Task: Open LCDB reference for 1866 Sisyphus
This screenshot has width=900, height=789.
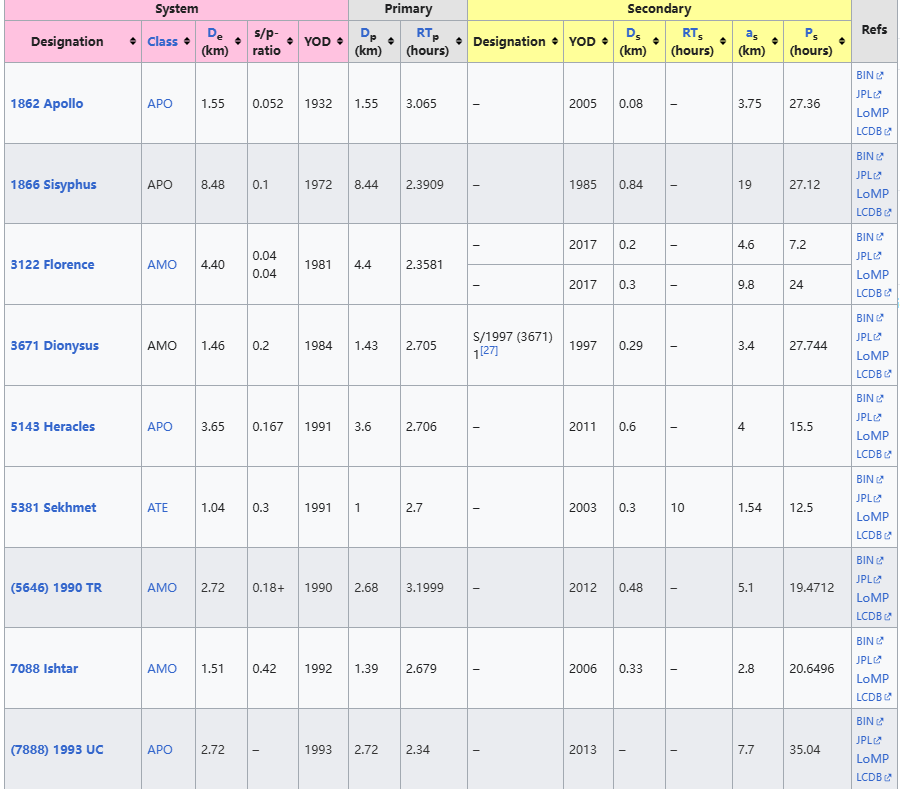Action: (x=868, y=212)
